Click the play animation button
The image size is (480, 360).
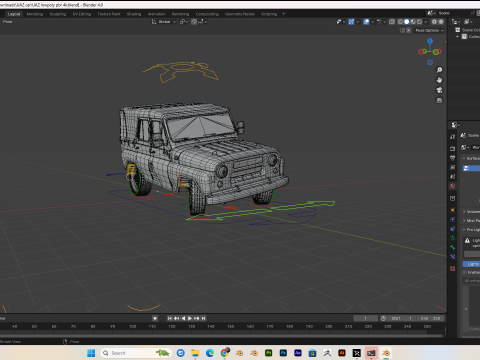(x=190, y=318)
